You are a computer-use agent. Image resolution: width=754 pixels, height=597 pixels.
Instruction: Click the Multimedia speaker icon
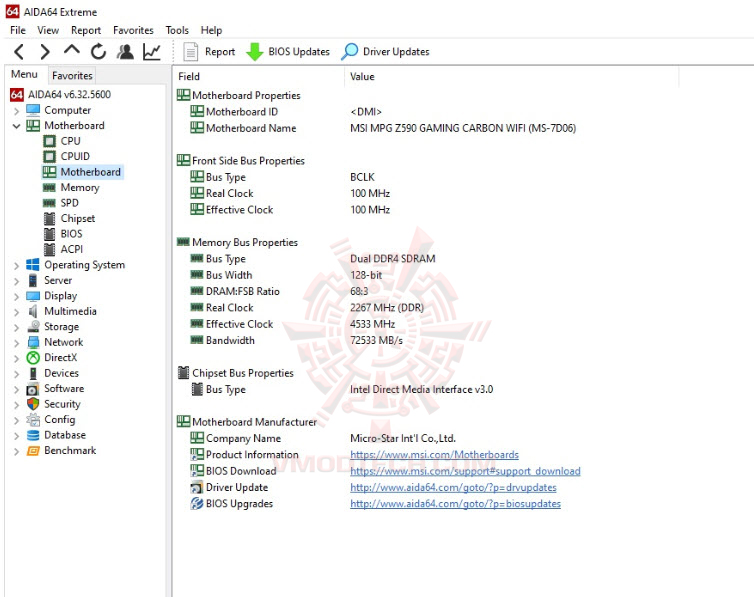[33, 311]
